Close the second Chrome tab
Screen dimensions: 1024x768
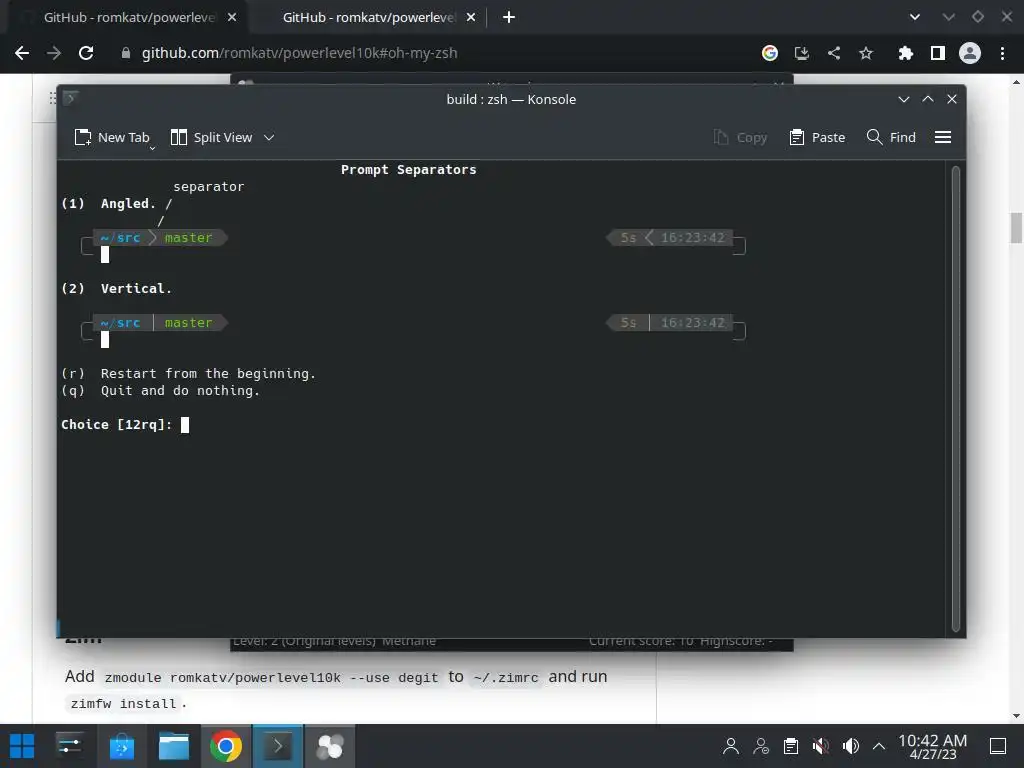click(x=471, y=18)
